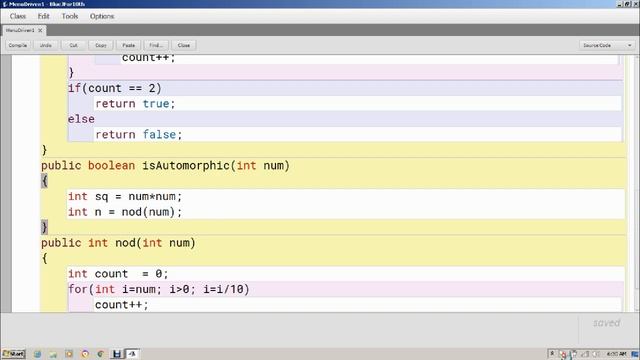Click the 'saved' status indicator

pyautogui.click(x=607, y=323)
